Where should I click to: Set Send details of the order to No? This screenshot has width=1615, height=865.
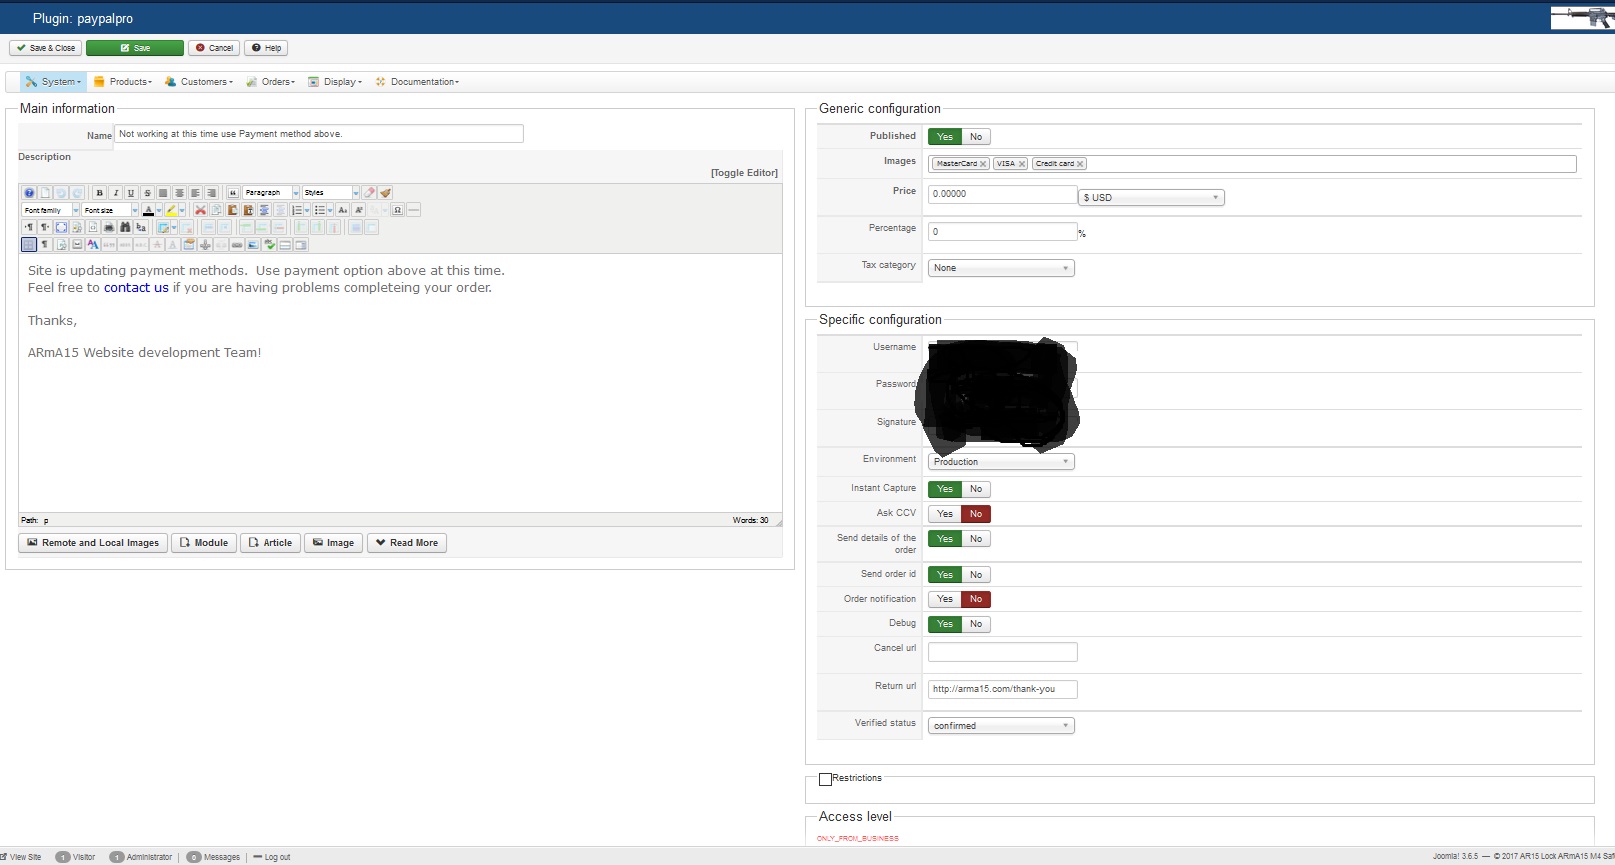click(976, 539)
